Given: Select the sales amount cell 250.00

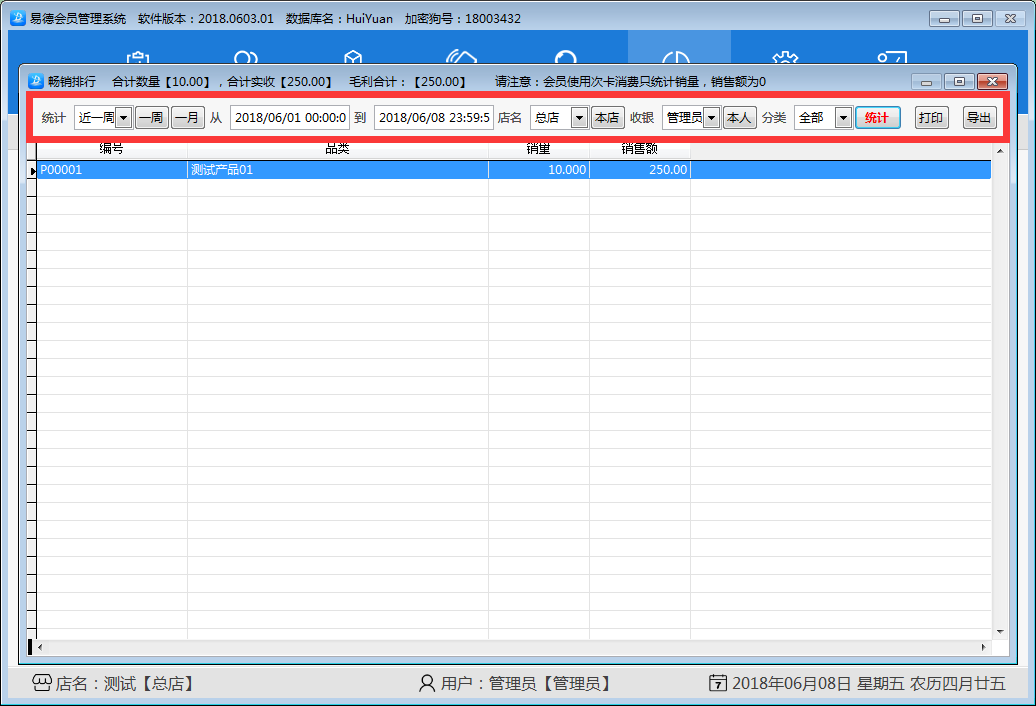Looking at the screenshot, I should 640,170.
